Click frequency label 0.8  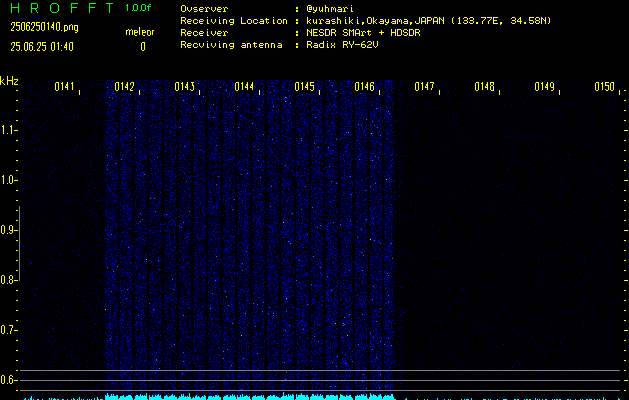[7, 280]
